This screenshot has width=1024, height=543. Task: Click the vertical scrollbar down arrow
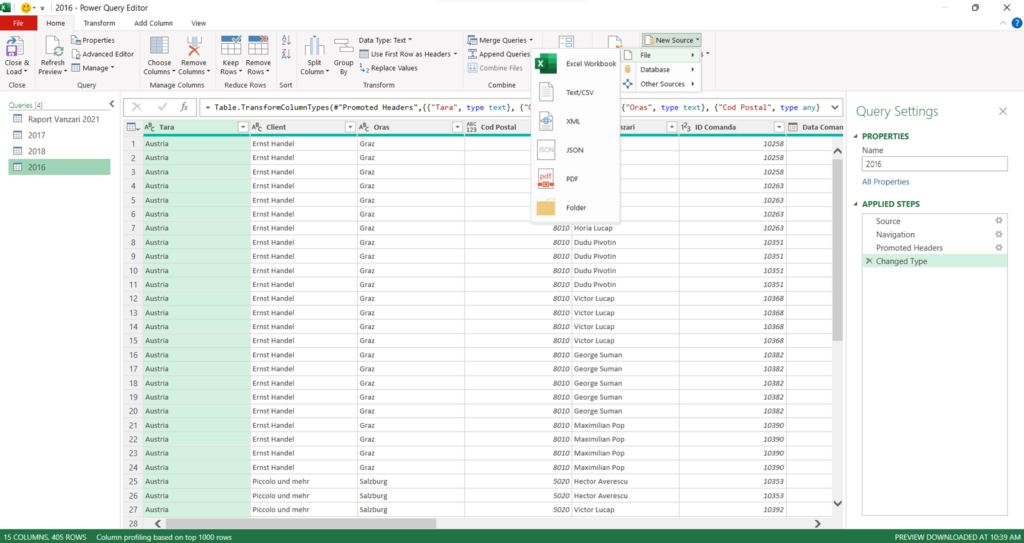pos(837,504)
